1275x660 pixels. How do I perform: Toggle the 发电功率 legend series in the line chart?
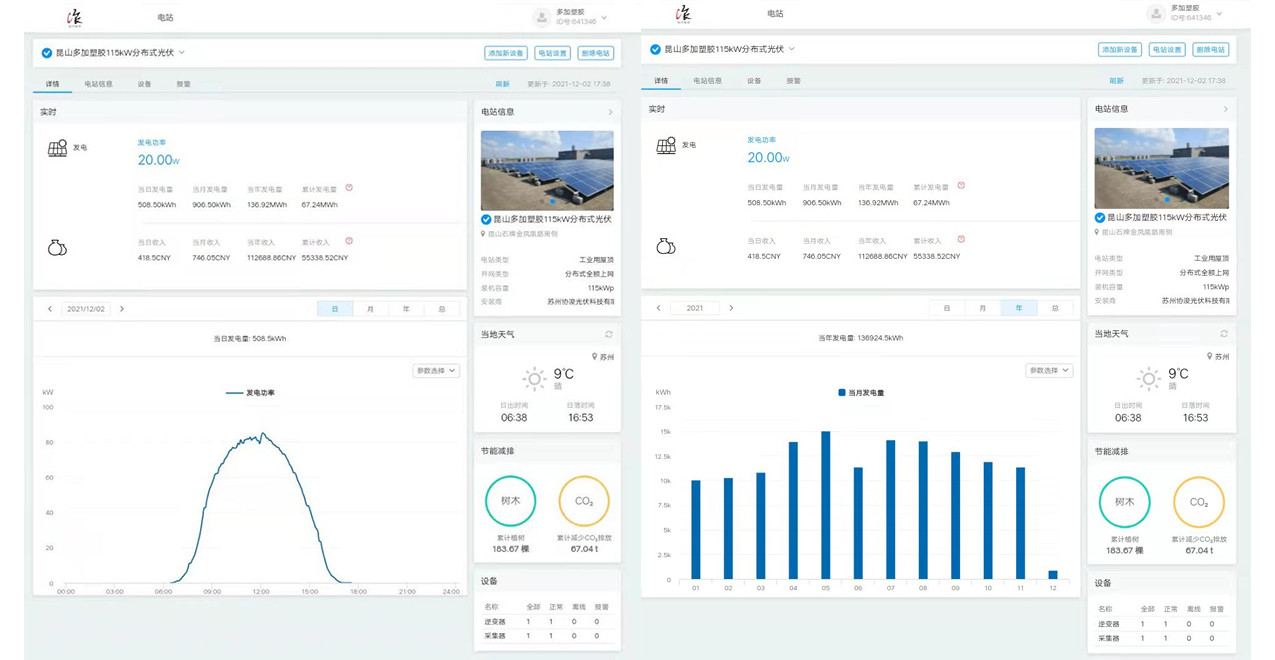click(250, 393)
